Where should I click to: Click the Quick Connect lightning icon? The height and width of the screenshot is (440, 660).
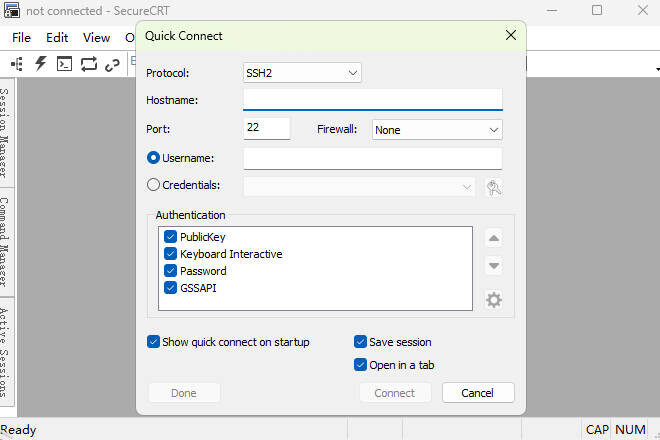(x=40, y=64)
